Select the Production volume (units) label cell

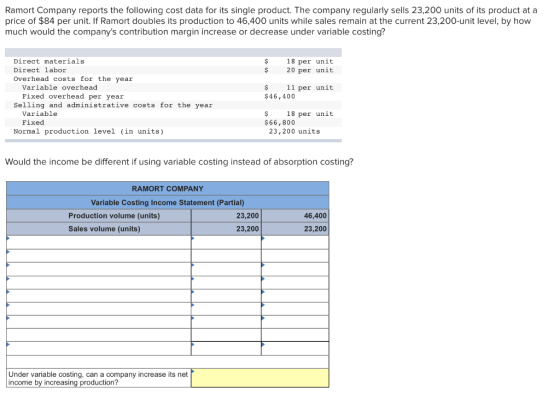[x=99, y=216]
